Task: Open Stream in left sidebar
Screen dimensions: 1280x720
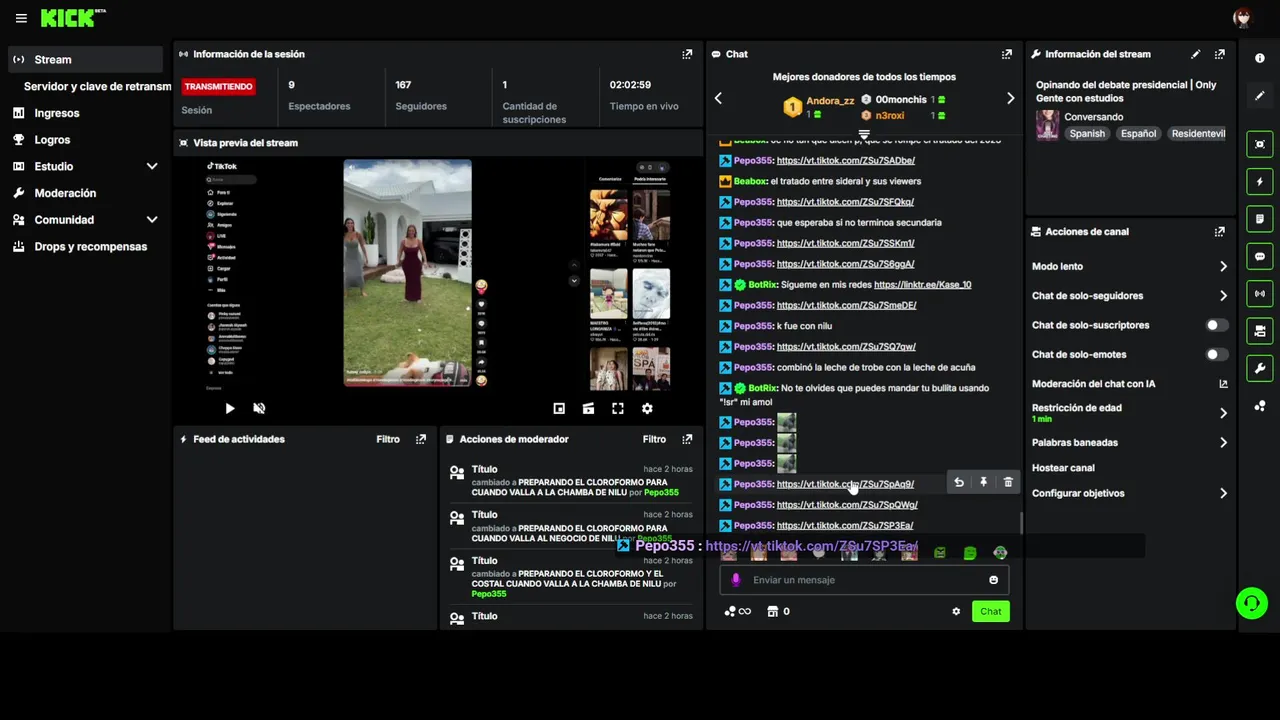Action: pos(85,59)
